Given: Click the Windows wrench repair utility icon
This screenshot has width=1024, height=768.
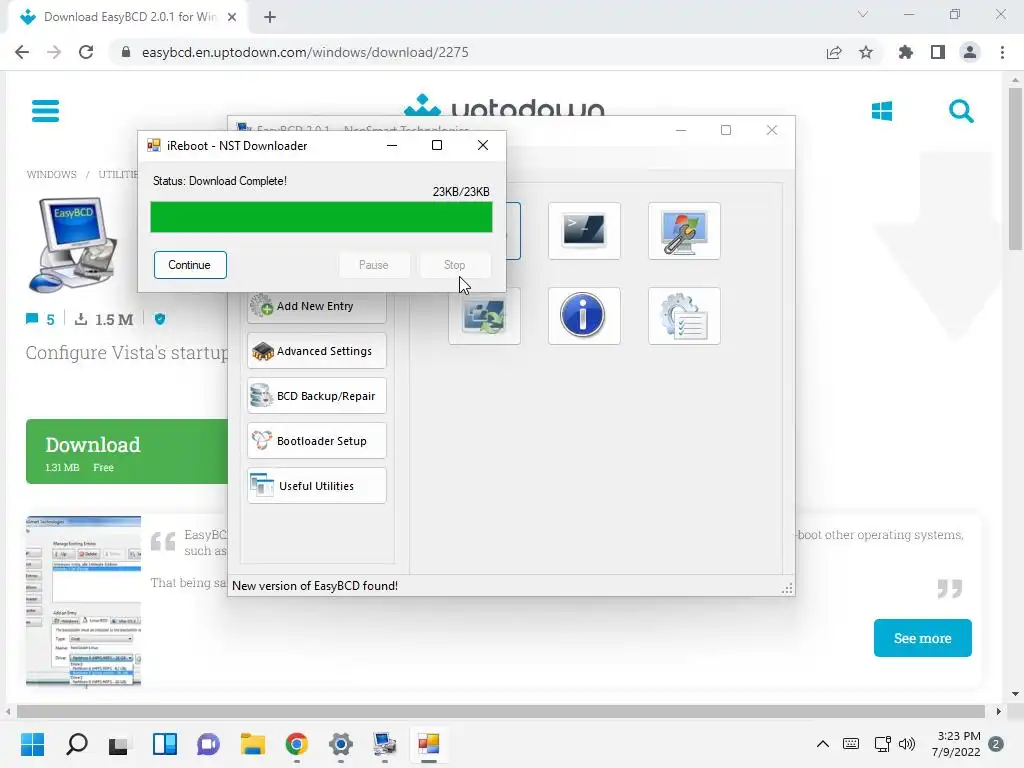Looking at the screenshot, I should (x=684, y=231).
